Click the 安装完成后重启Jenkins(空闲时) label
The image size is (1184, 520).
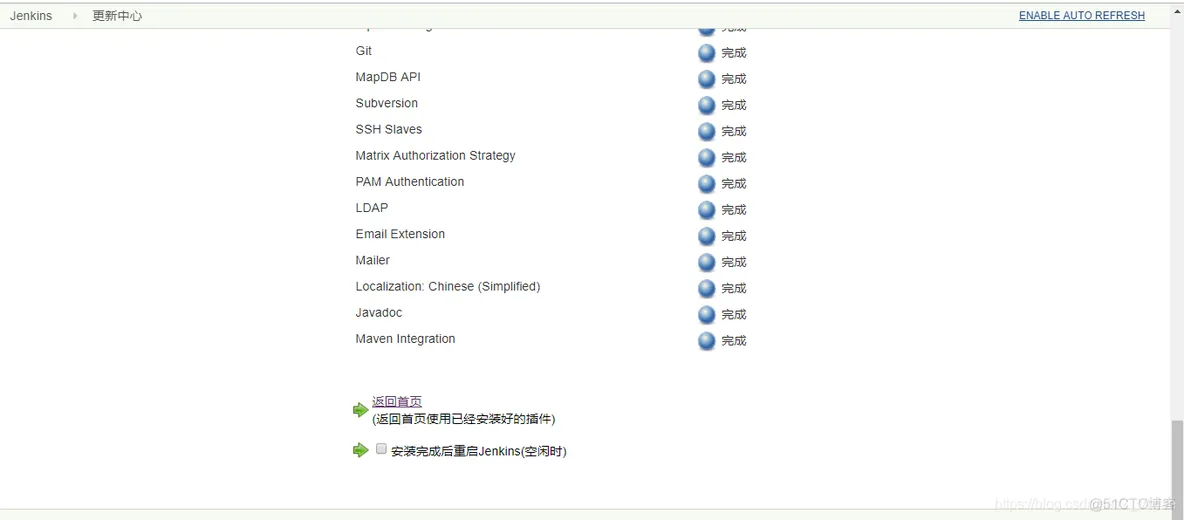point(479,451)
